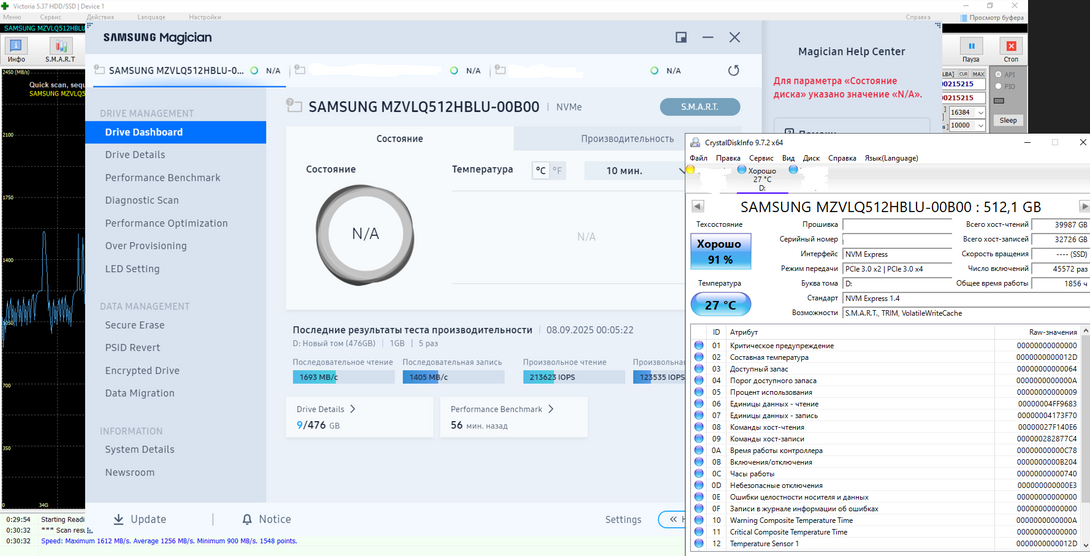1090x556 pixels.
Task: Click status dot of row 03 Доступный запас
Action: (699, 369)
